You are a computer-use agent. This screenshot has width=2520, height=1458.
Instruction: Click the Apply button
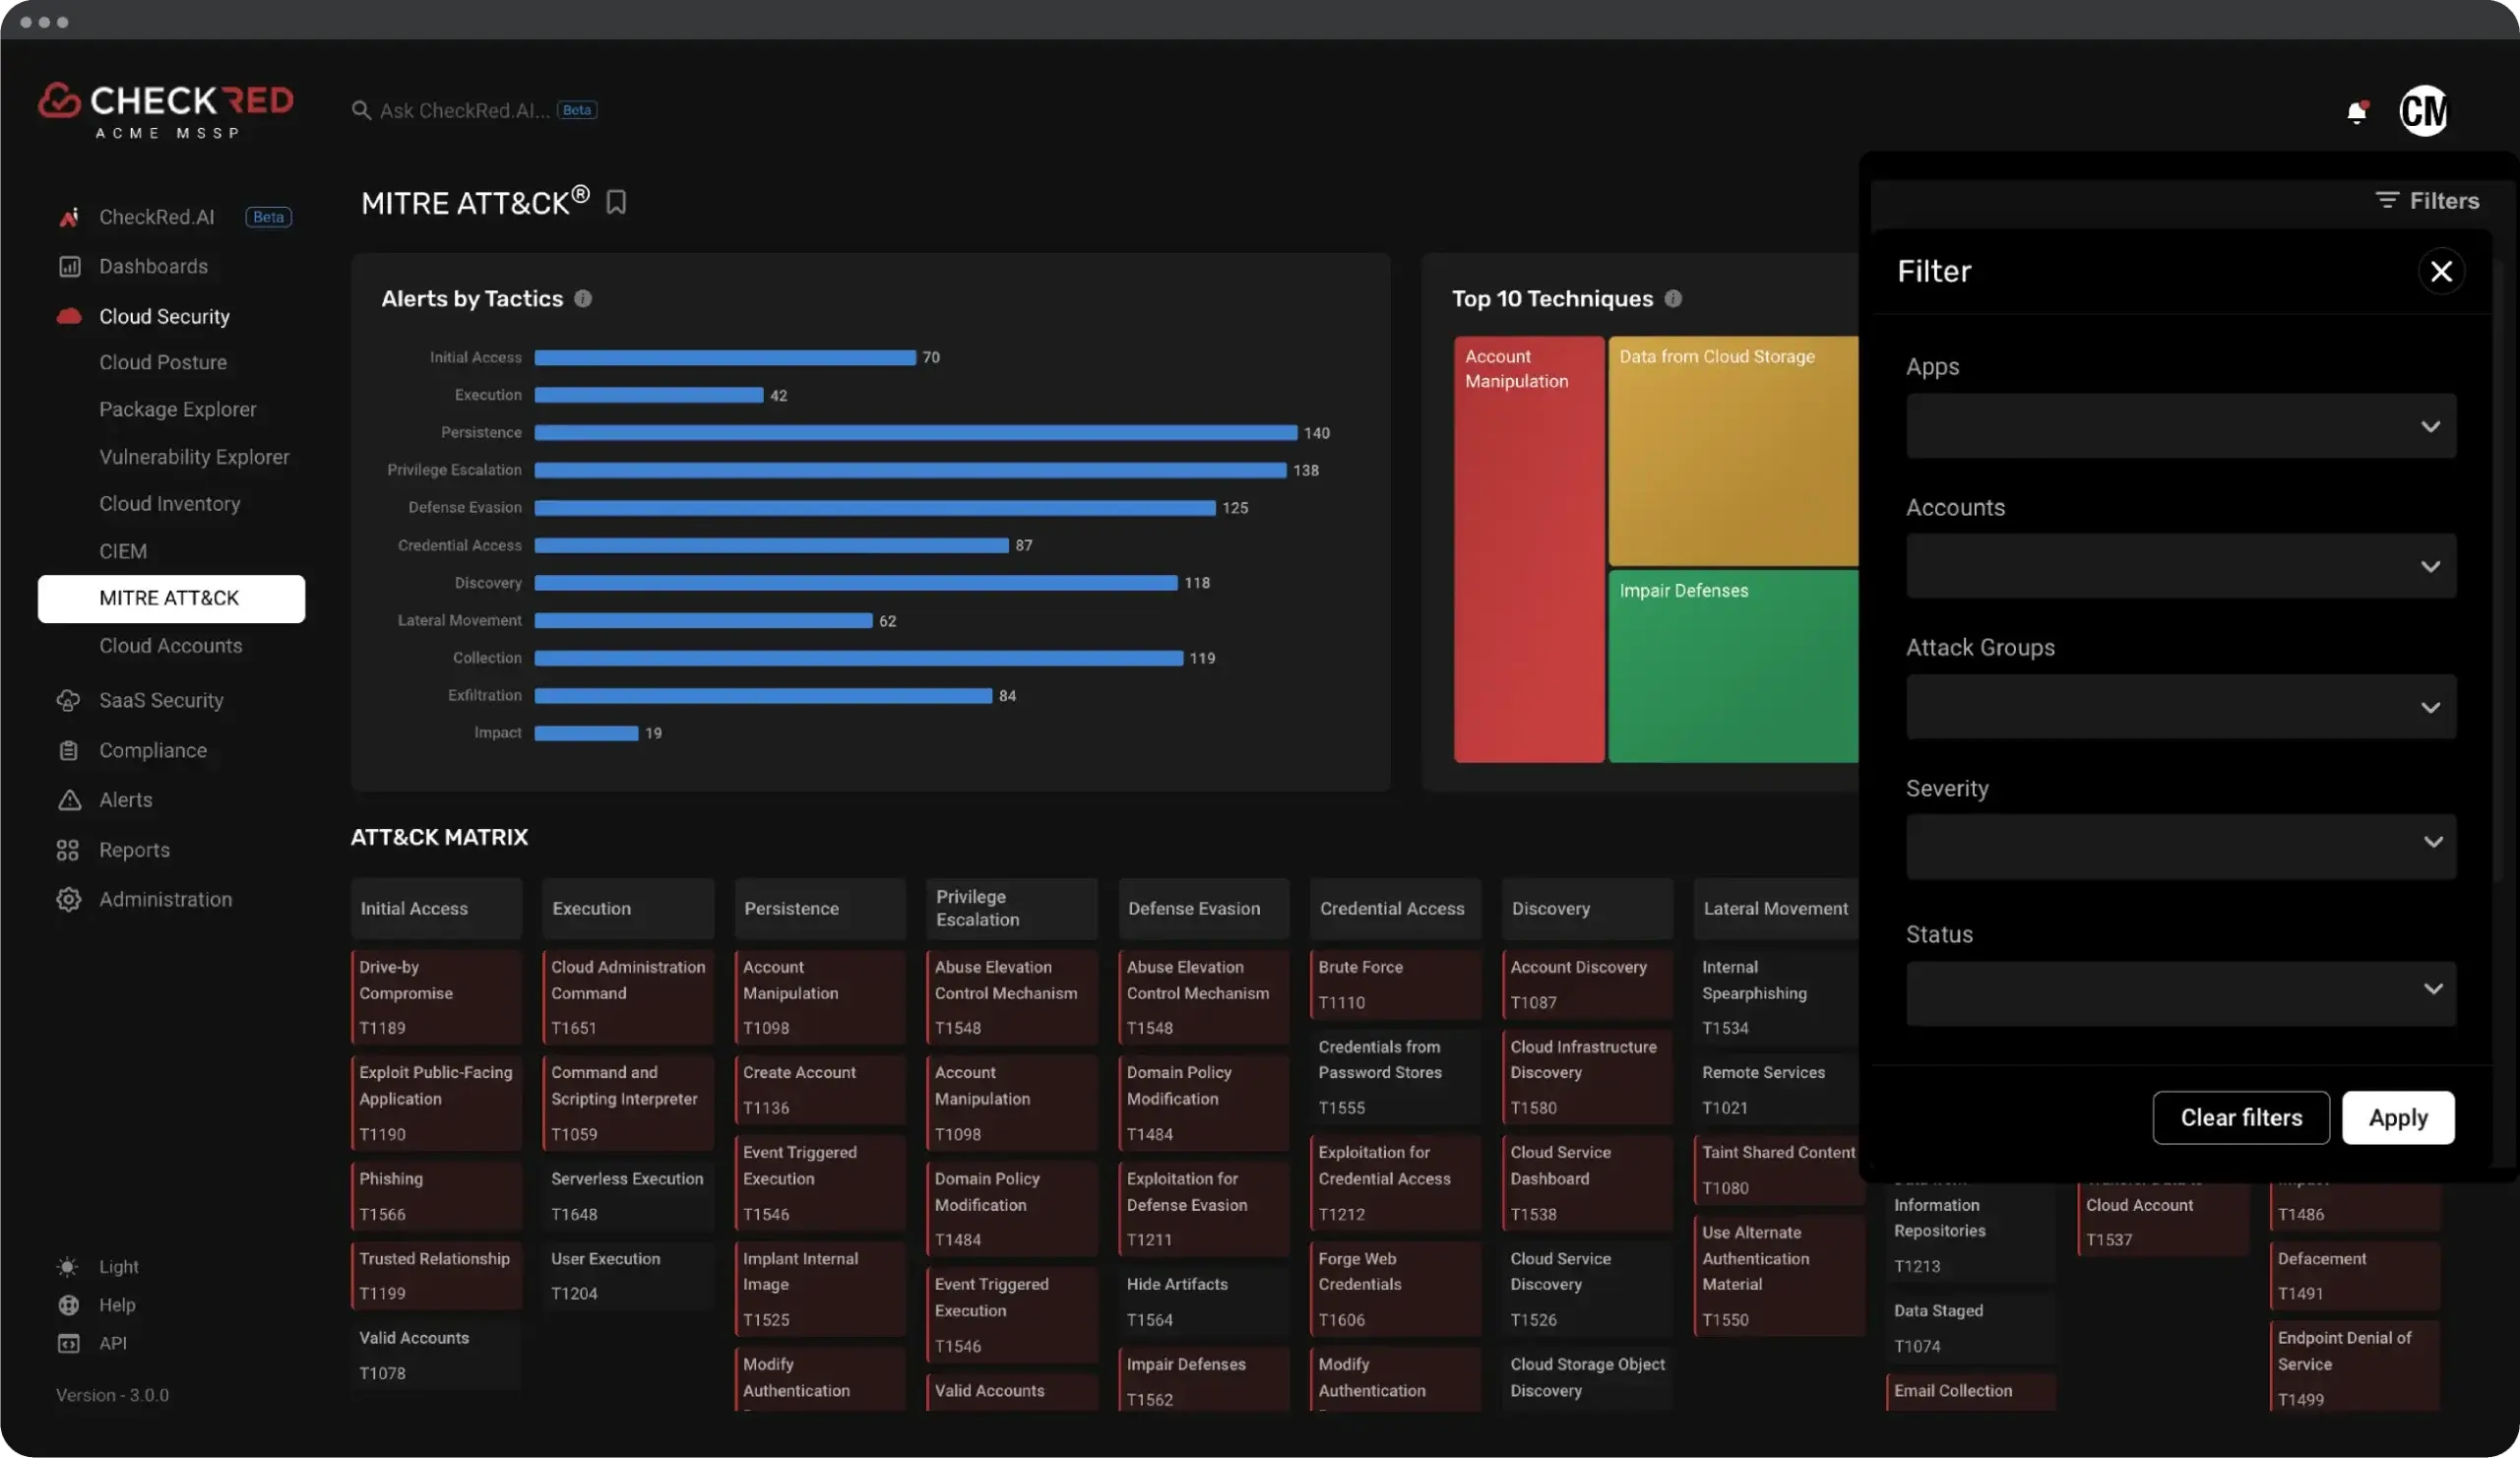pos(2398,1117)
